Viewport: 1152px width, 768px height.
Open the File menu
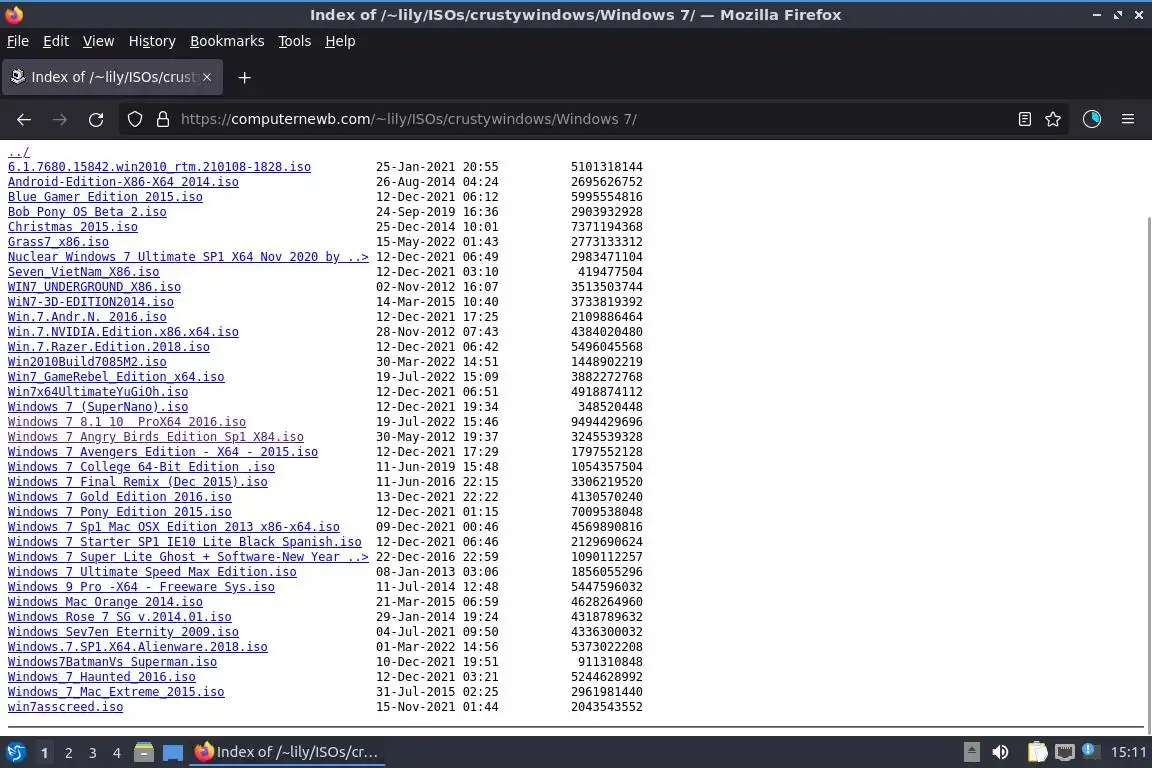point(18,41)
